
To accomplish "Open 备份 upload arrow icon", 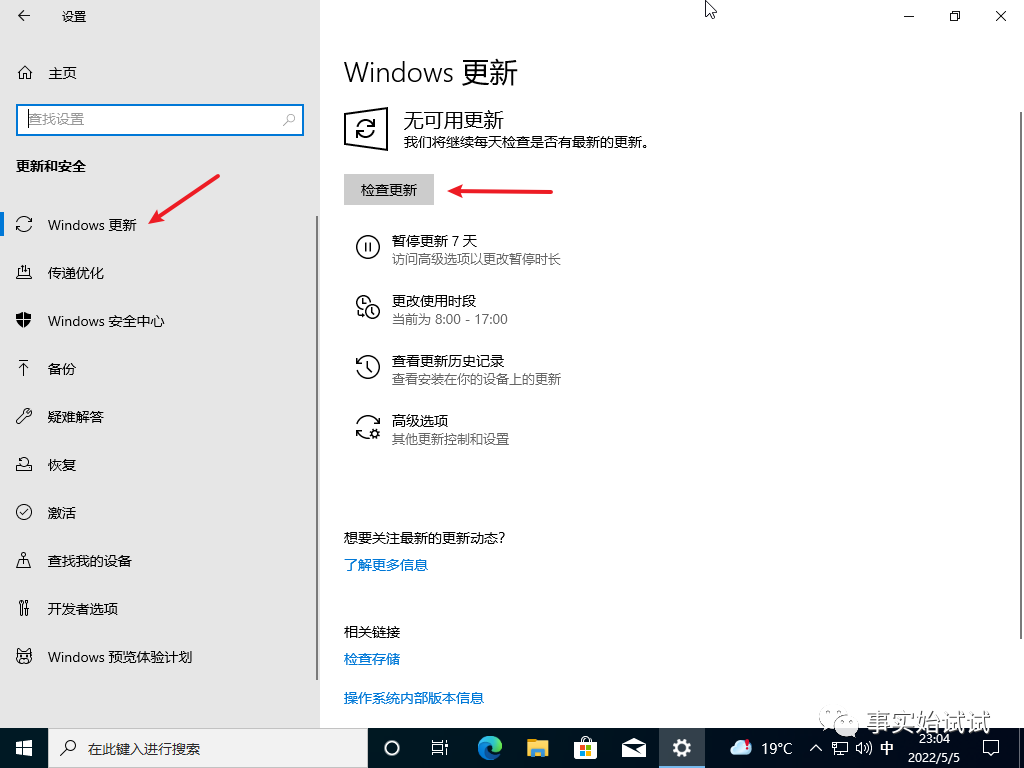I will click(x=24, y=368).
